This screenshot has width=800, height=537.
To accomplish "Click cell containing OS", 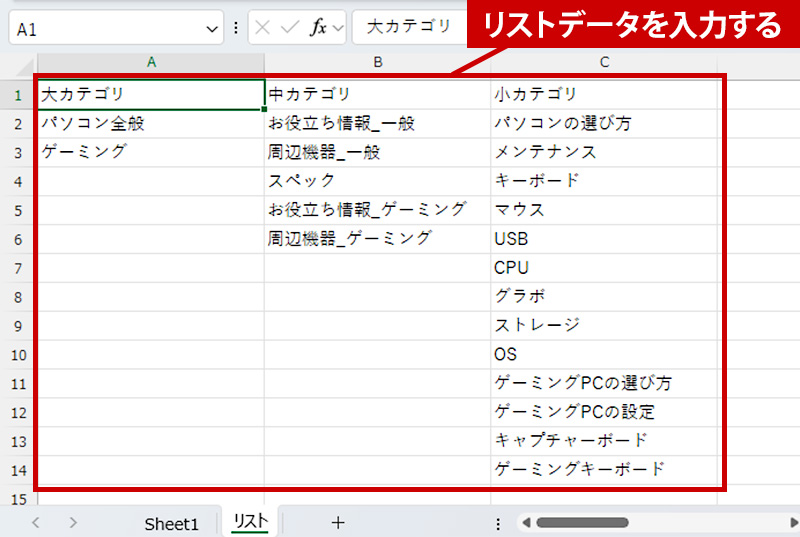I will 604,354.
